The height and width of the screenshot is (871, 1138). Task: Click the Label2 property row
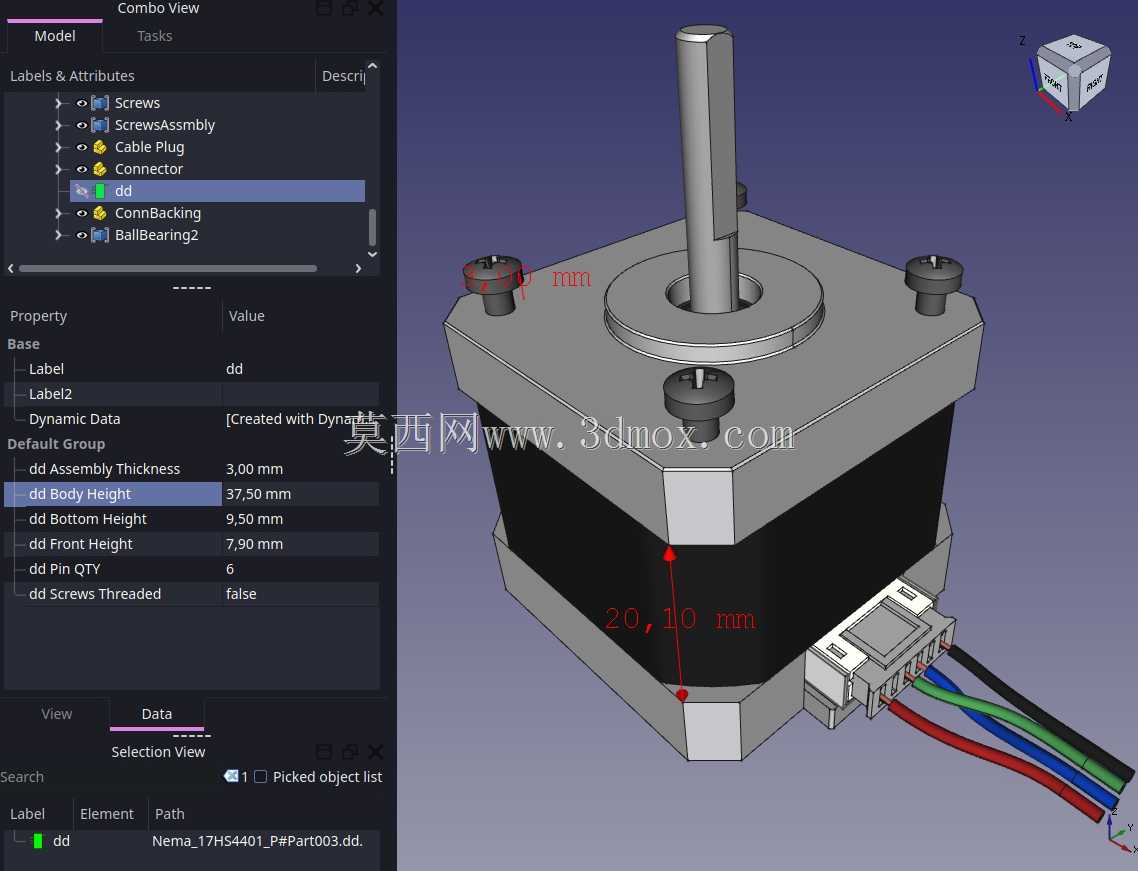[x=192, y=393]
